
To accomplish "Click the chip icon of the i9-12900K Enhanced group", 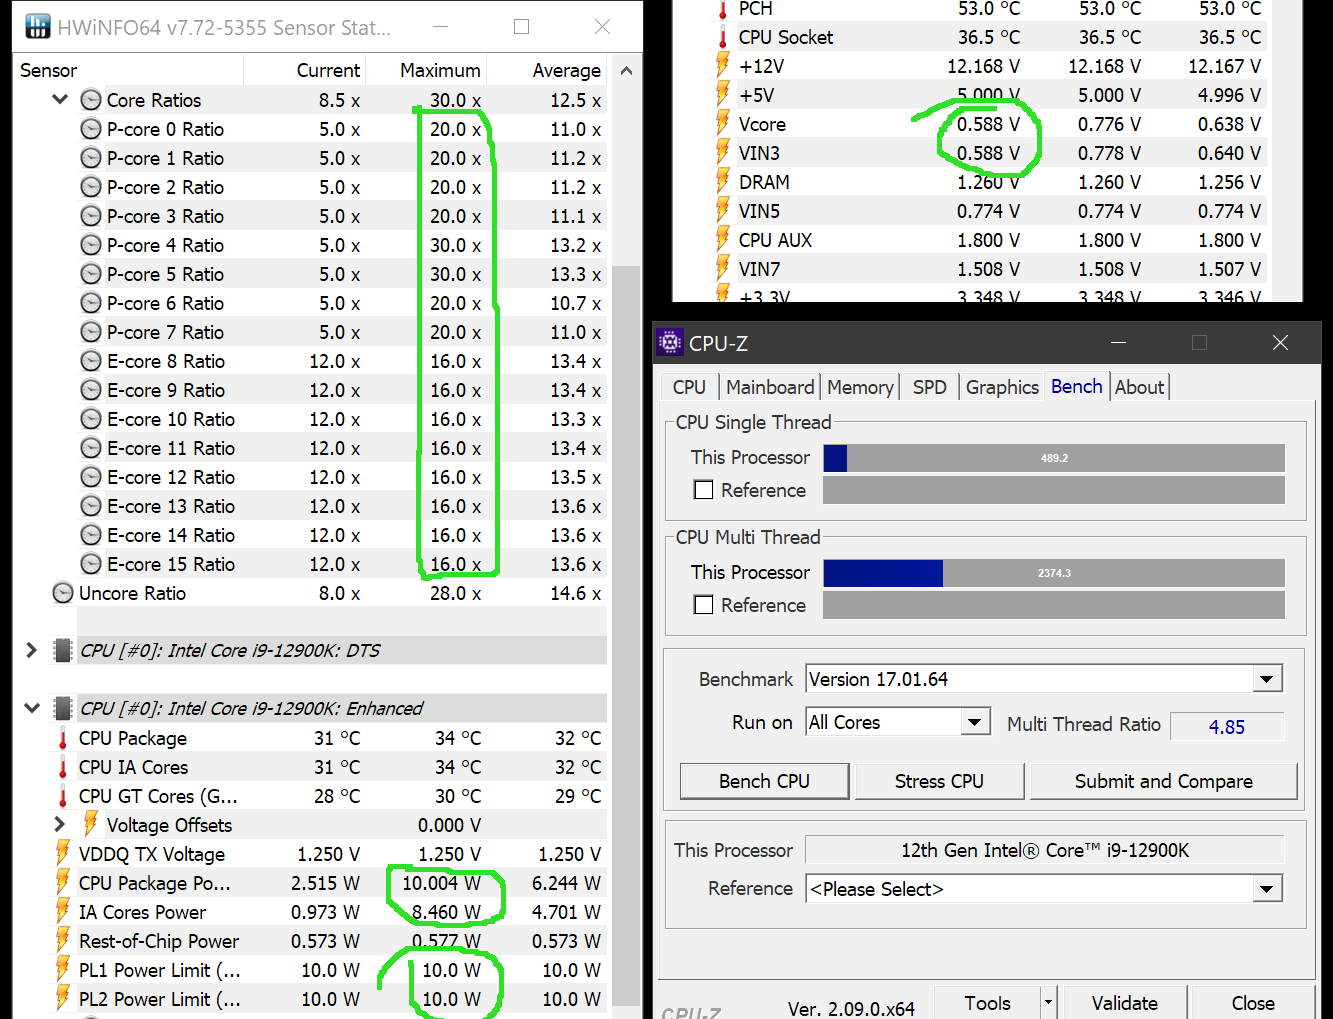I will pyautogui.click(x=63, y=708).
